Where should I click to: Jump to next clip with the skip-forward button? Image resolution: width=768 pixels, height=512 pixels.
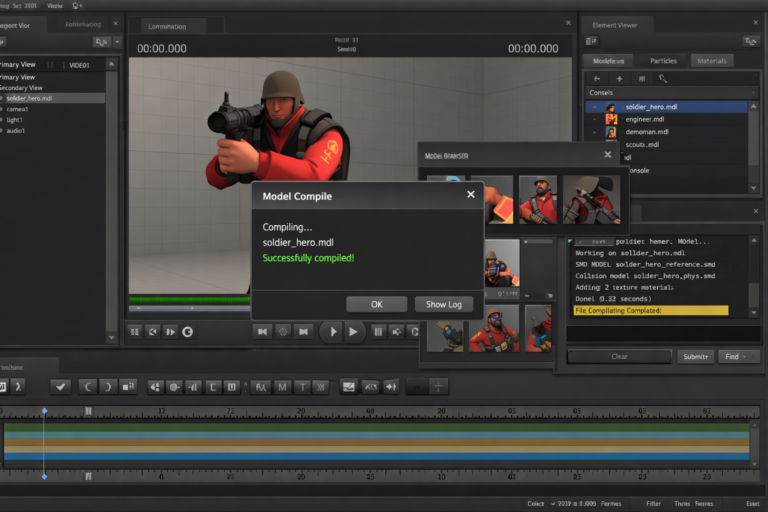coord(304,332)
